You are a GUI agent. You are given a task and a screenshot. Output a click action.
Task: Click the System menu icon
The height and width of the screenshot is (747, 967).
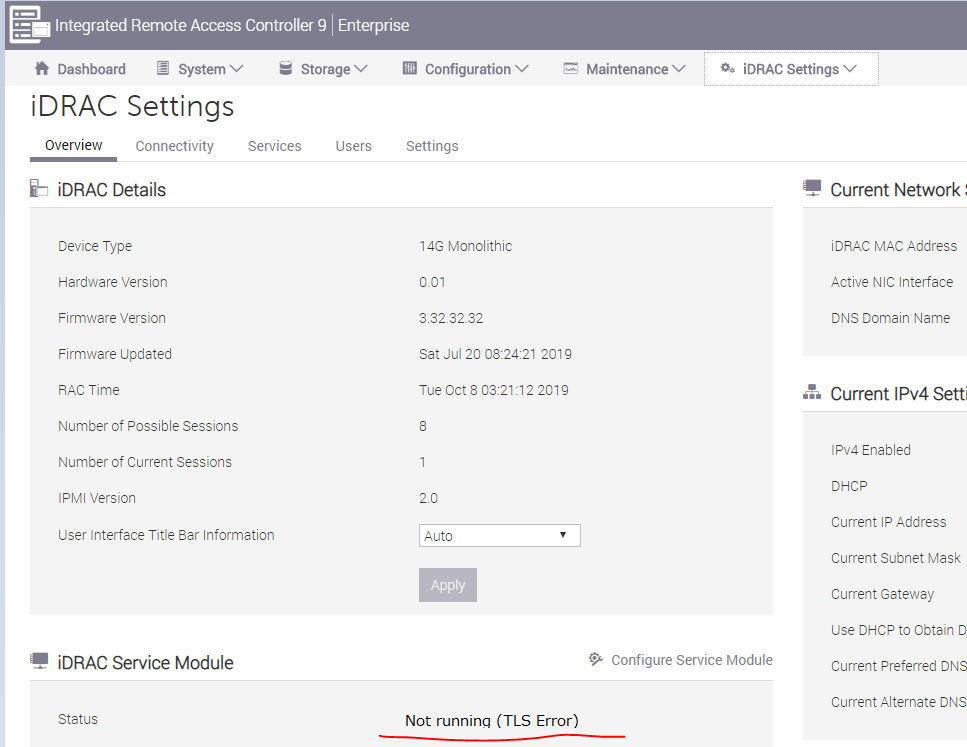tap(163, 69)
